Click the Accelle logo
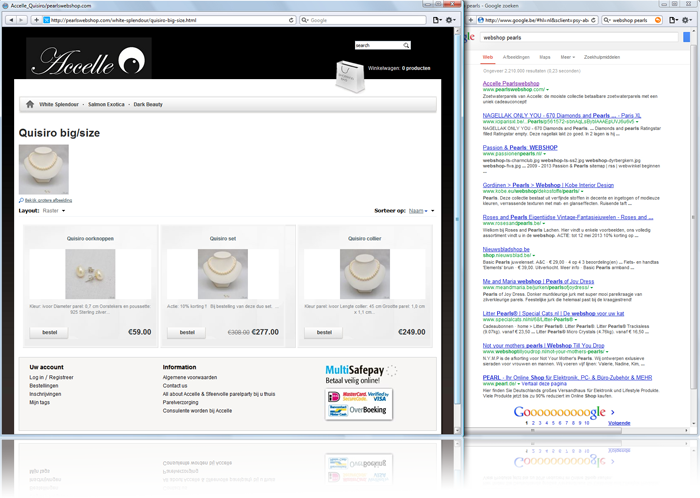The height and width of the screenshot is (498, 700). [89, 60]
